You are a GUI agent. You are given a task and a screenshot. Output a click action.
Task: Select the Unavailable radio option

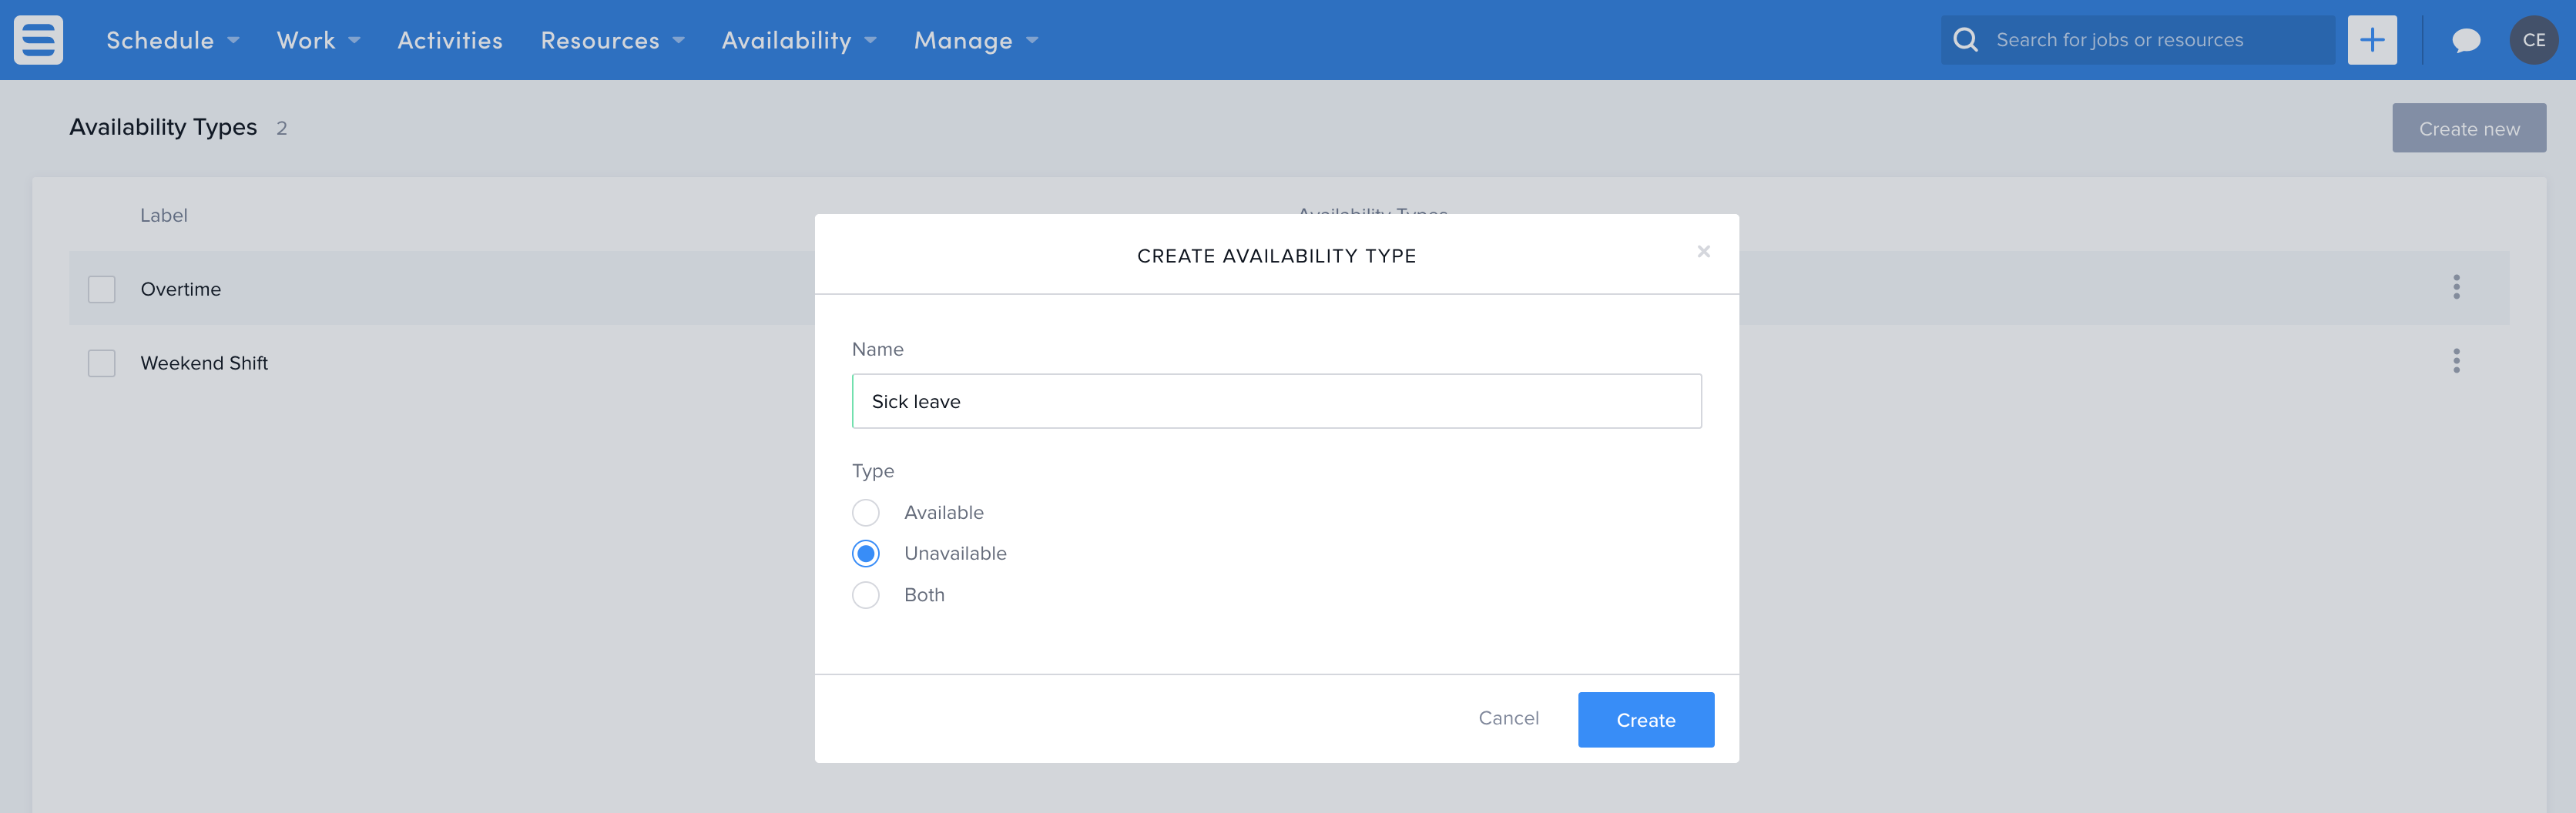(x=865, y=553)
